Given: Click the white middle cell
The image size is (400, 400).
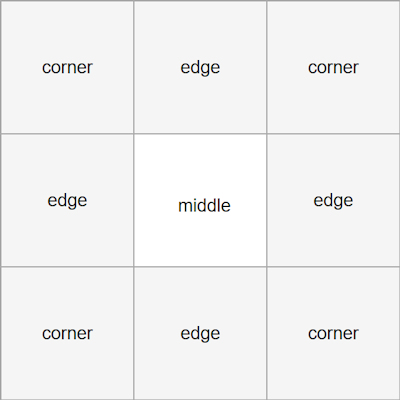Looking at the screenshot, I should [200, 200].
